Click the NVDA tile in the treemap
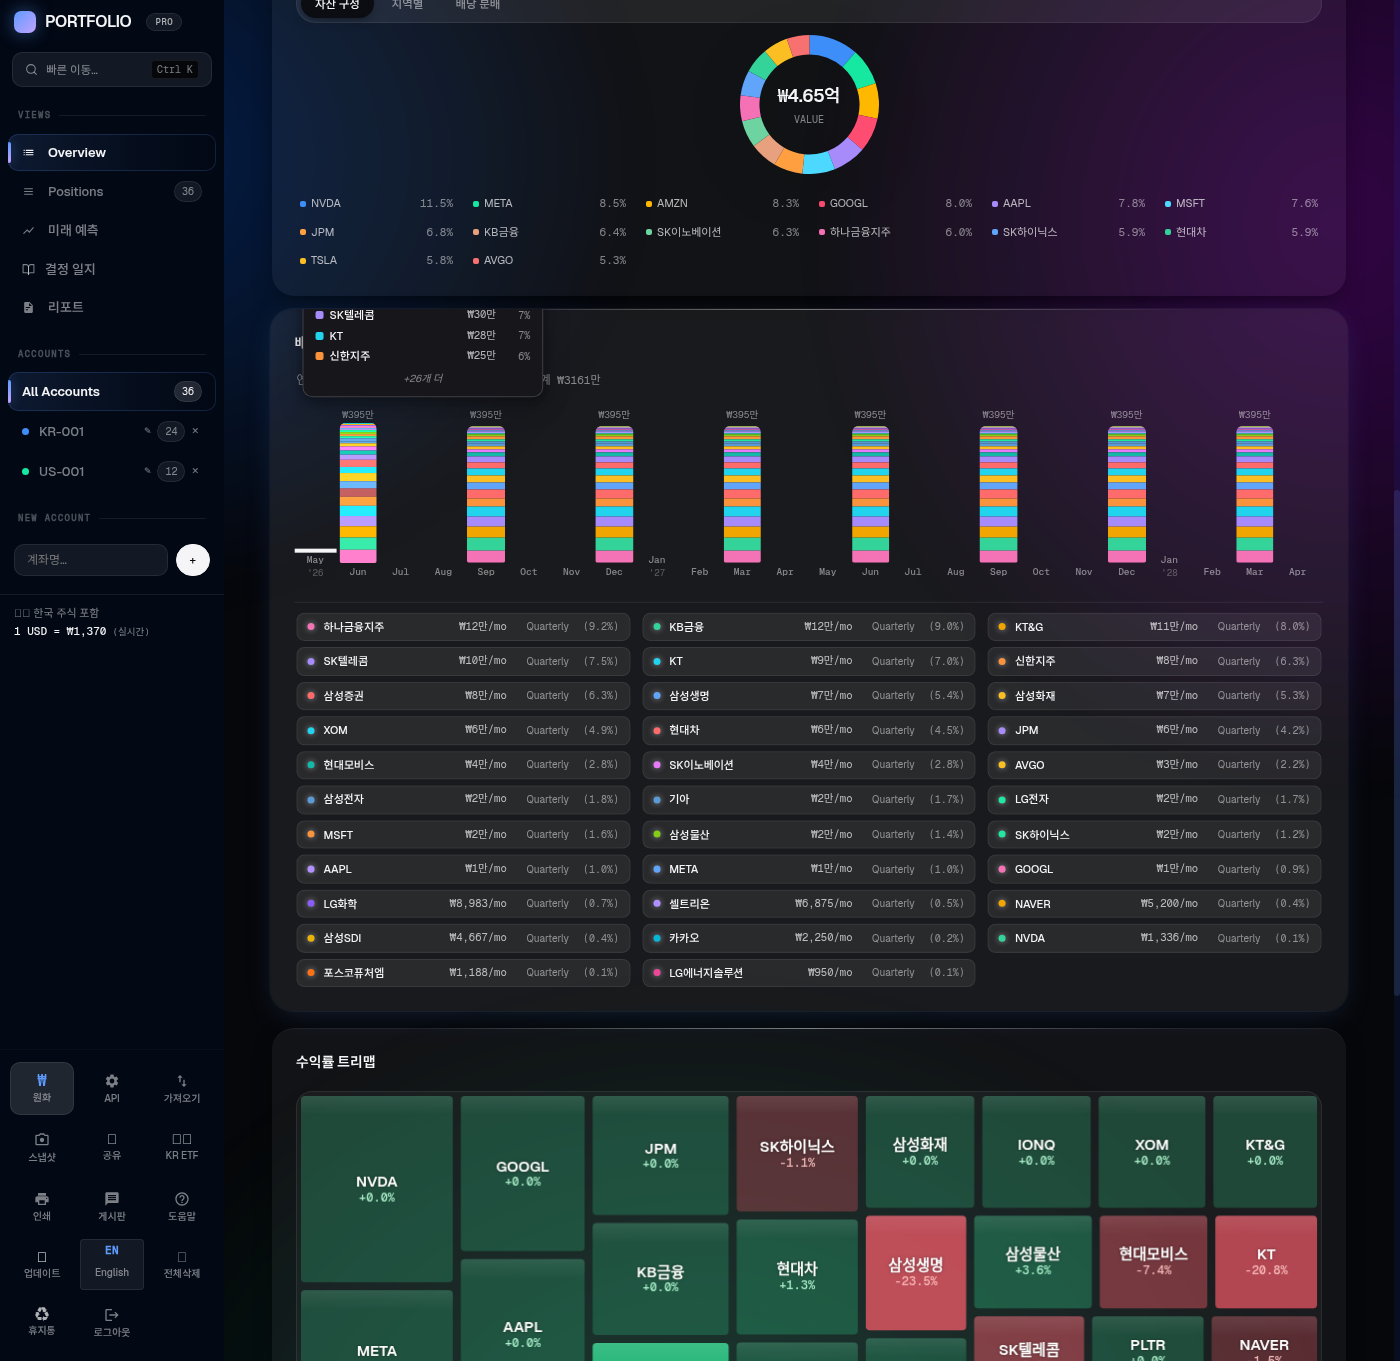The image size is (1400, 1361). coord(377,1189)
